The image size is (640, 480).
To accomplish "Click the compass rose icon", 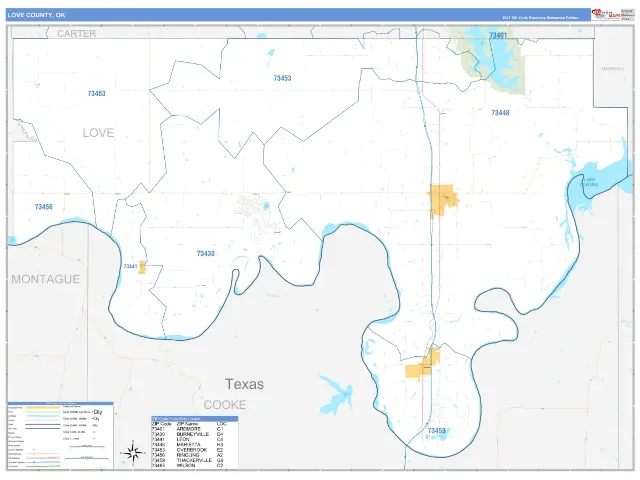I will (x=133, y=453).
